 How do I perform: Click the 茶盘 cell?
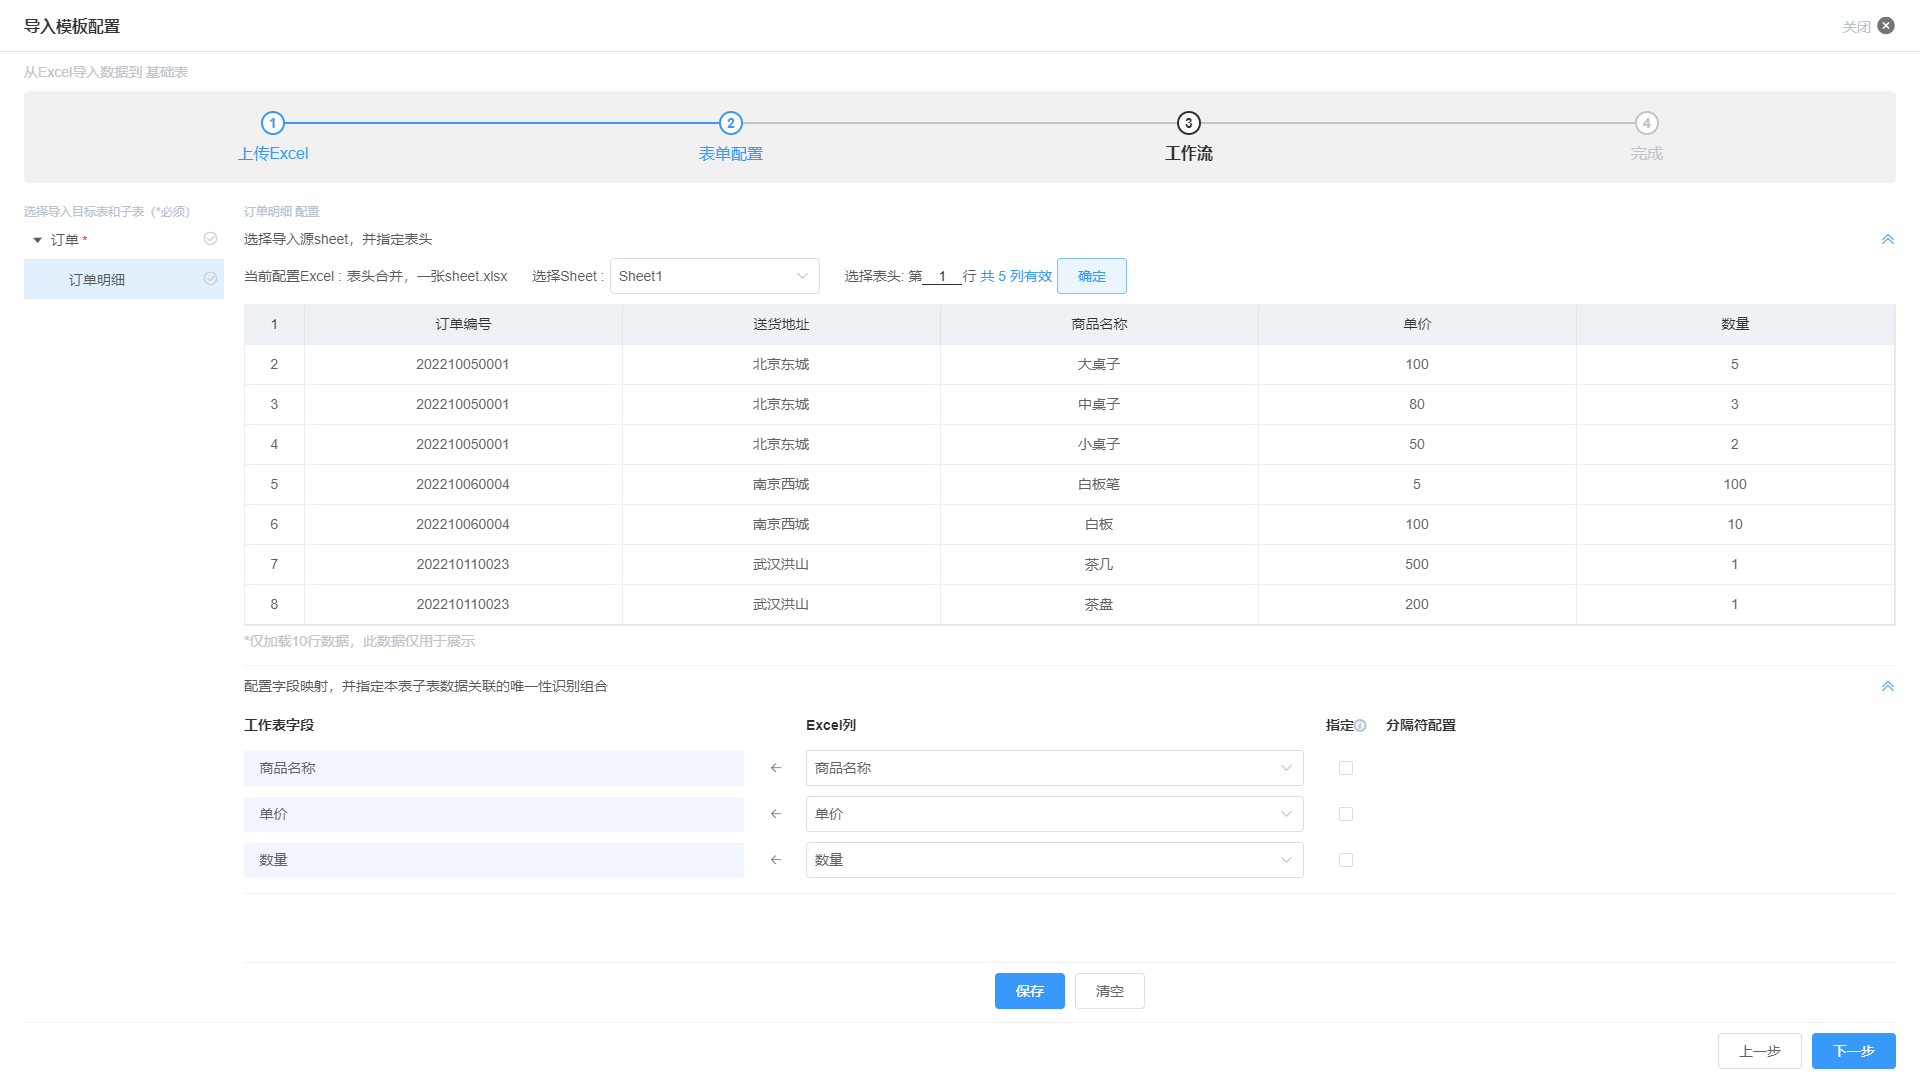pyautogui.click(x=1099, y=604)
